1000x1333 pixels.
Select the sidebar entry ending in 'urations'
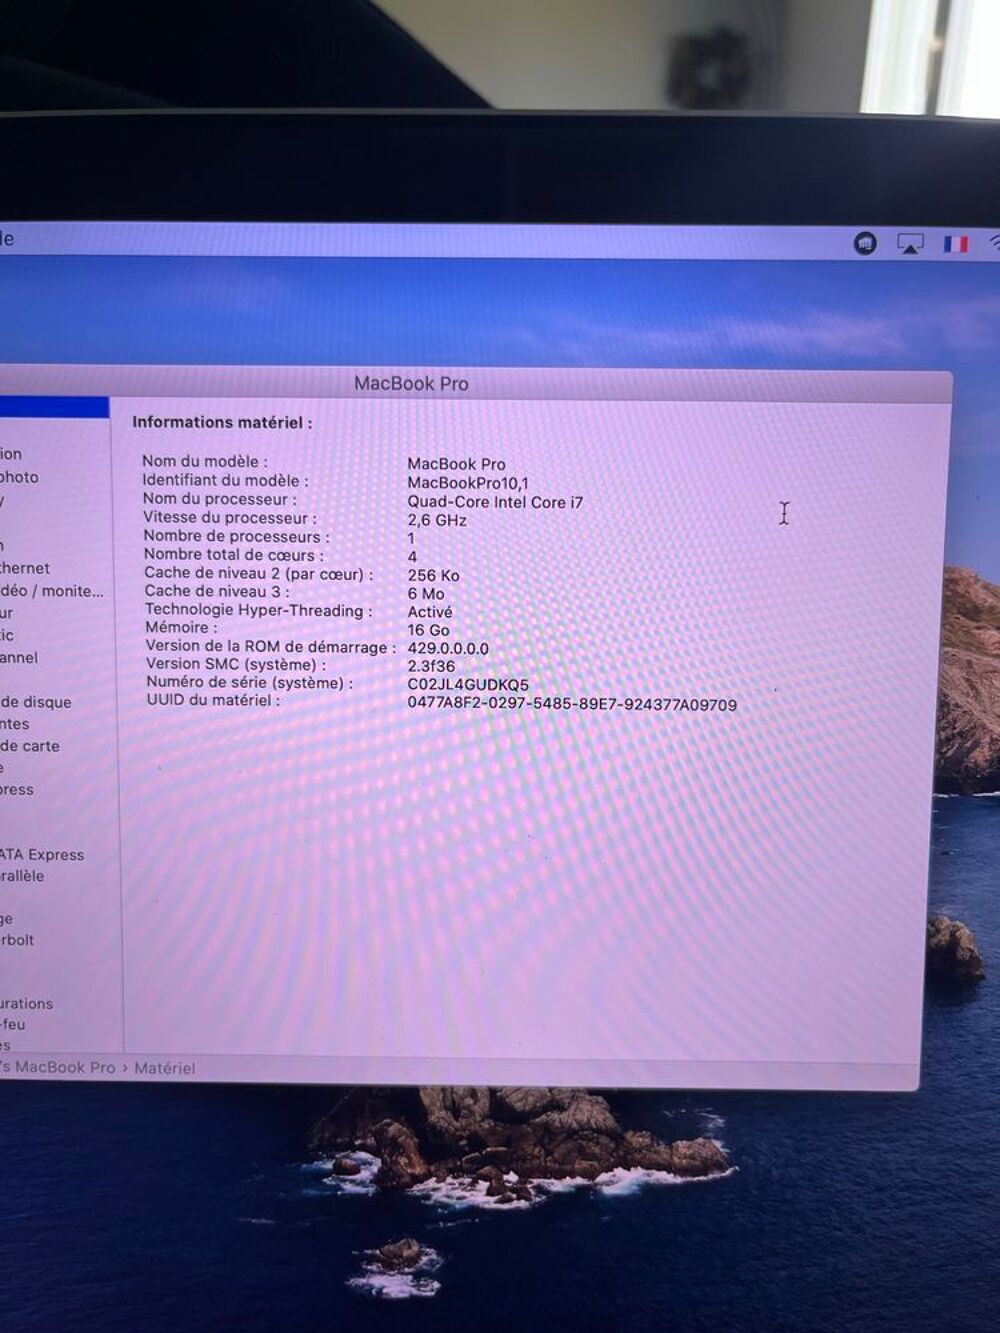click(x=27, y=1003)
